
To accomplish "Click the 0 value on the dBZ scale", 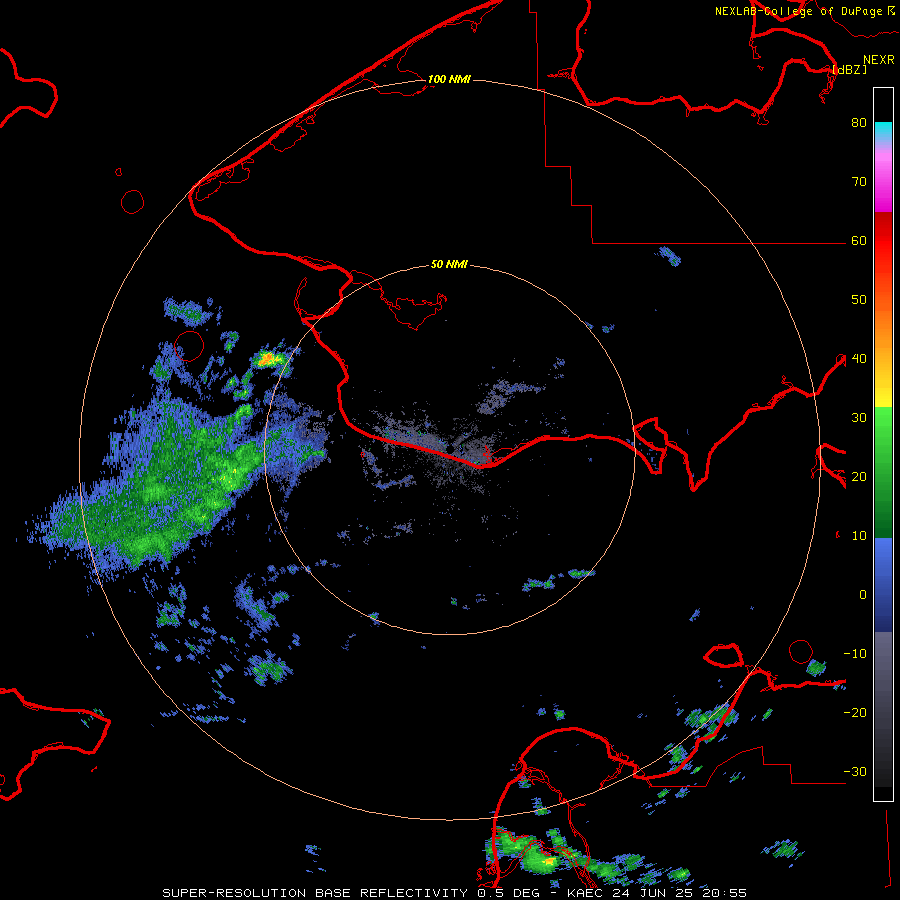I will pyautogui.click(x=863, y=595).
